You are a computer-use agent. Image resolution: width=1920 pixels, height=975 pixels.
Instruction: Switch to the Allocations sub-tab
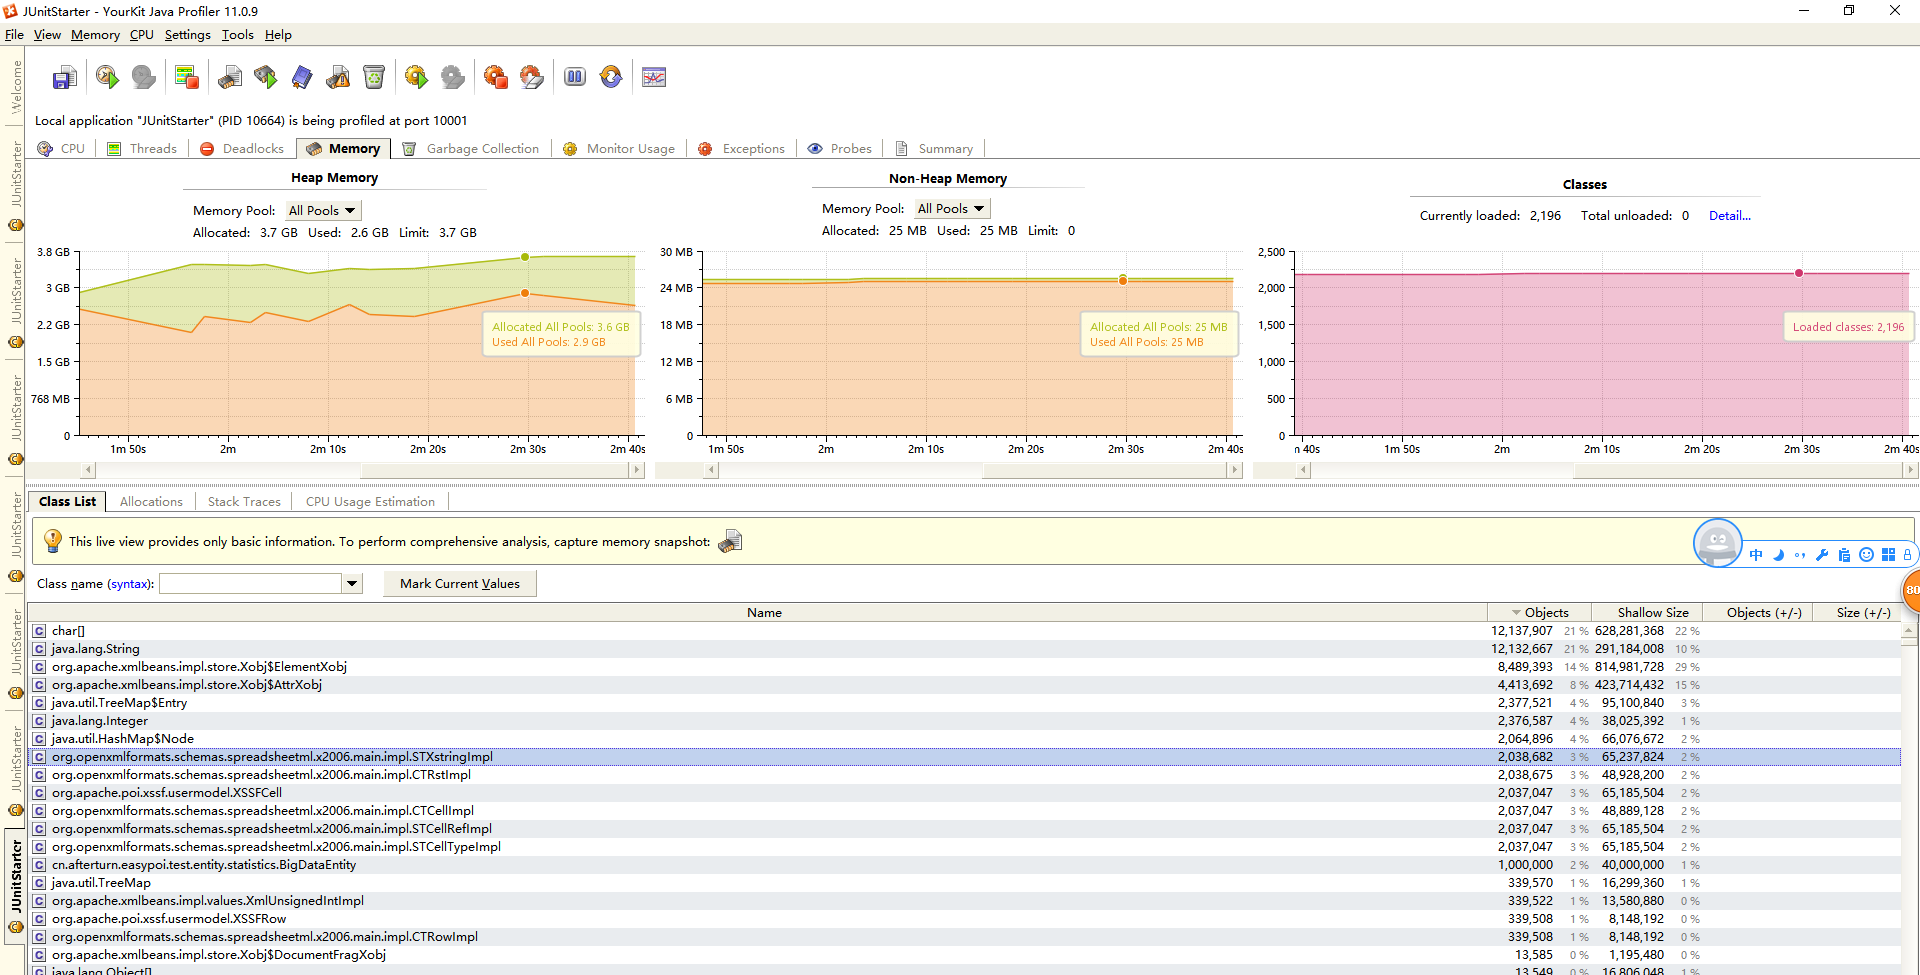tap(151, 501)
